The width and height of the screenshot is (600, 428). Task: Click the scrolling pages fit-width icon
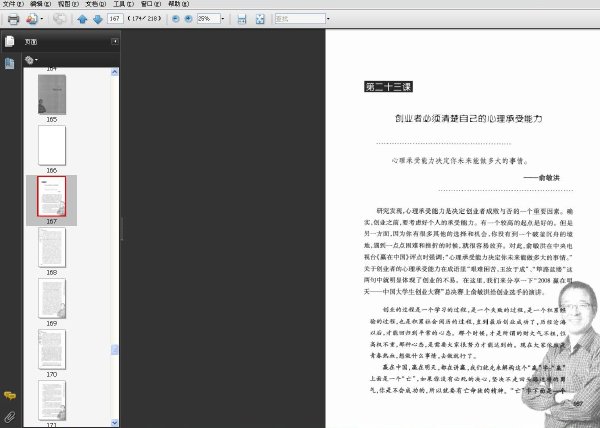coord(242,19)
